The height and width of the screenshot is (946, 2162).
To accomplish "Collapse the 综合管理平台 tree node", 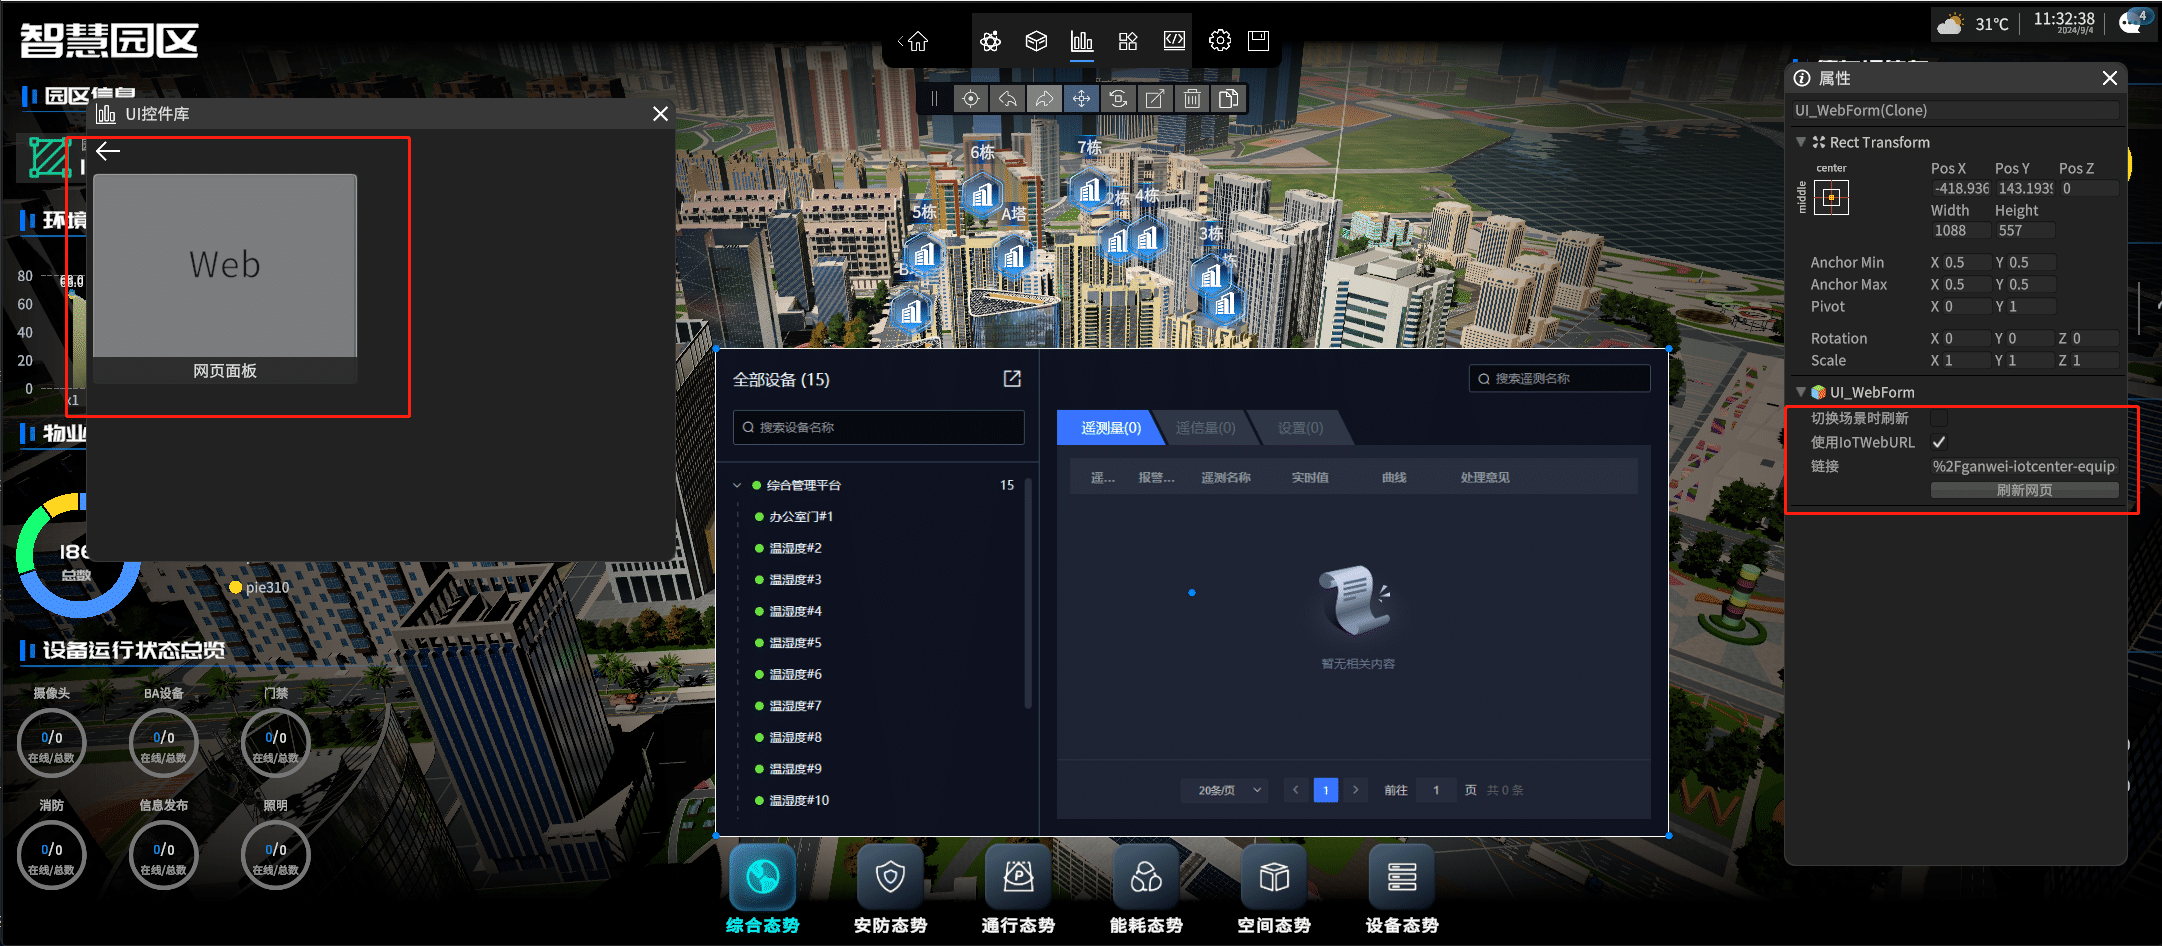I will pos(738,485).
